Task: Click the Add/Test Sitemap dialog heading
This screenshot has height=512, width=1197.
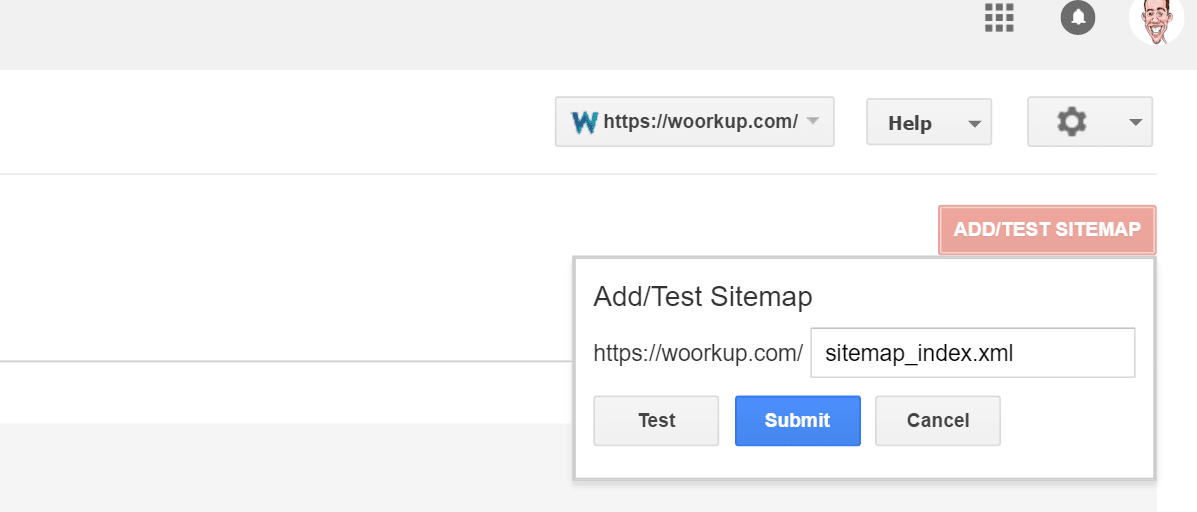Action: [x=702, y=296]
